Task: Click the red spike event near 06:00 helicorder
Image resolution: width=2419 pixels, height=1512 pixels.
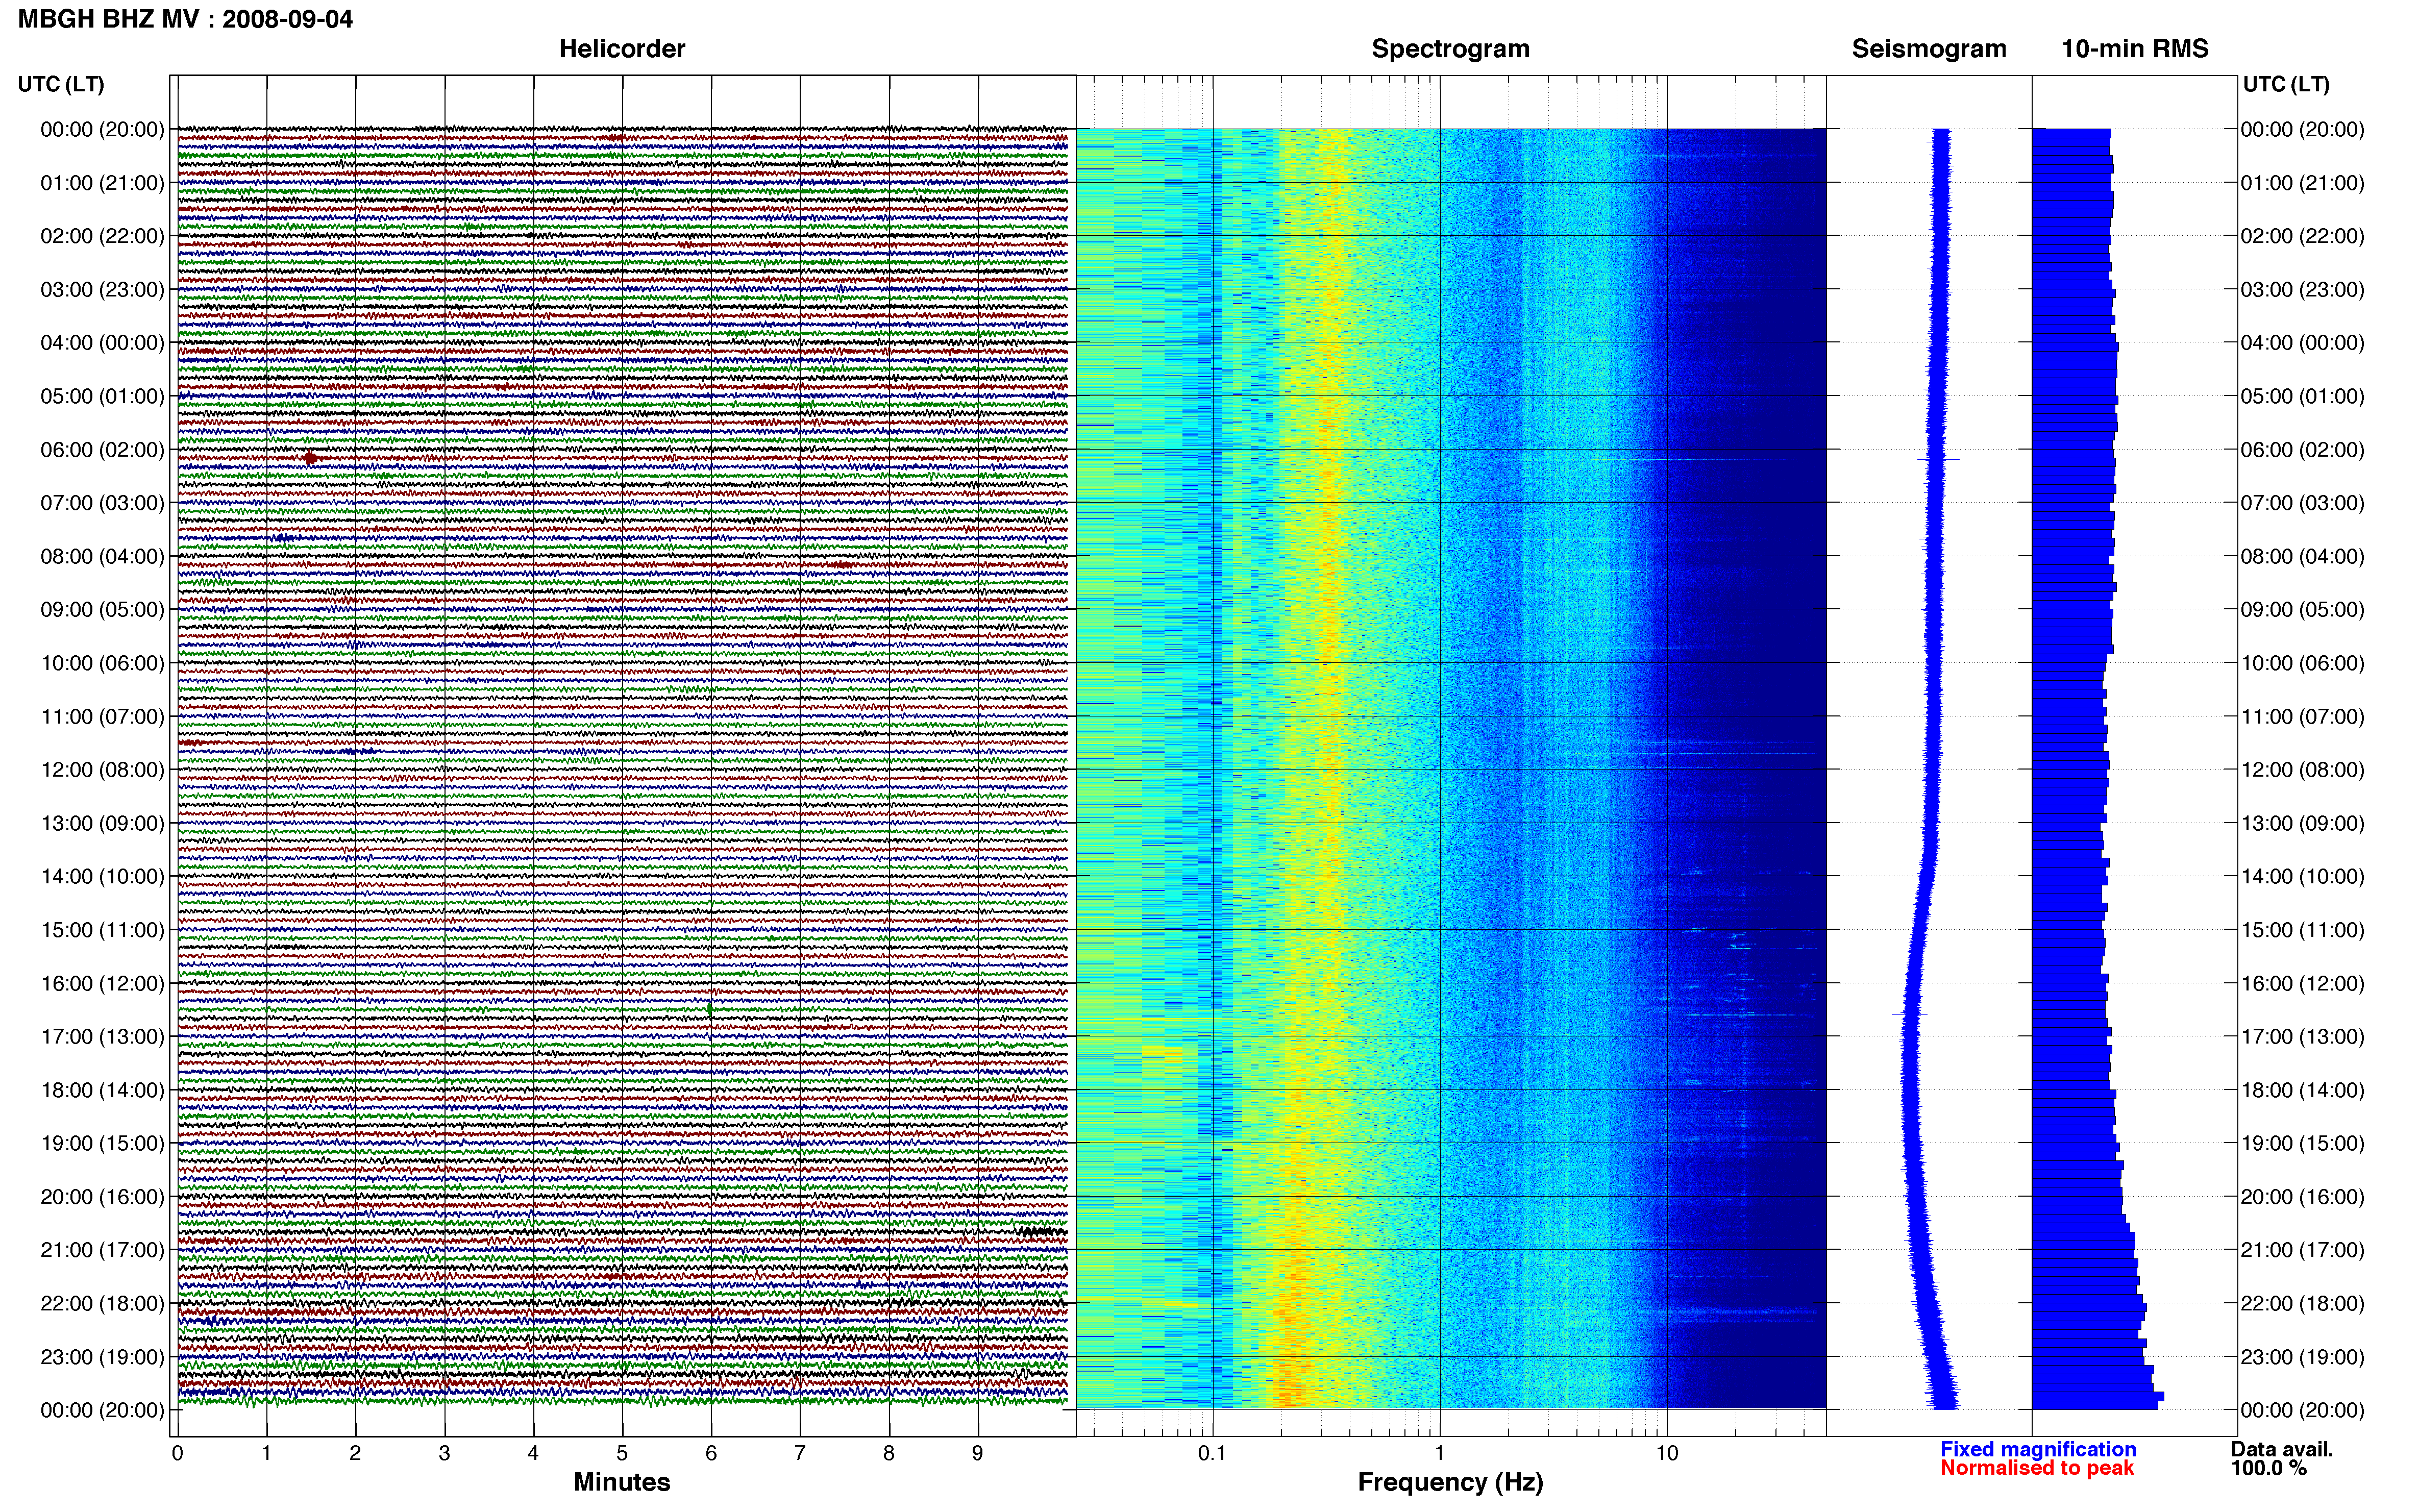Action: (311, 458)
